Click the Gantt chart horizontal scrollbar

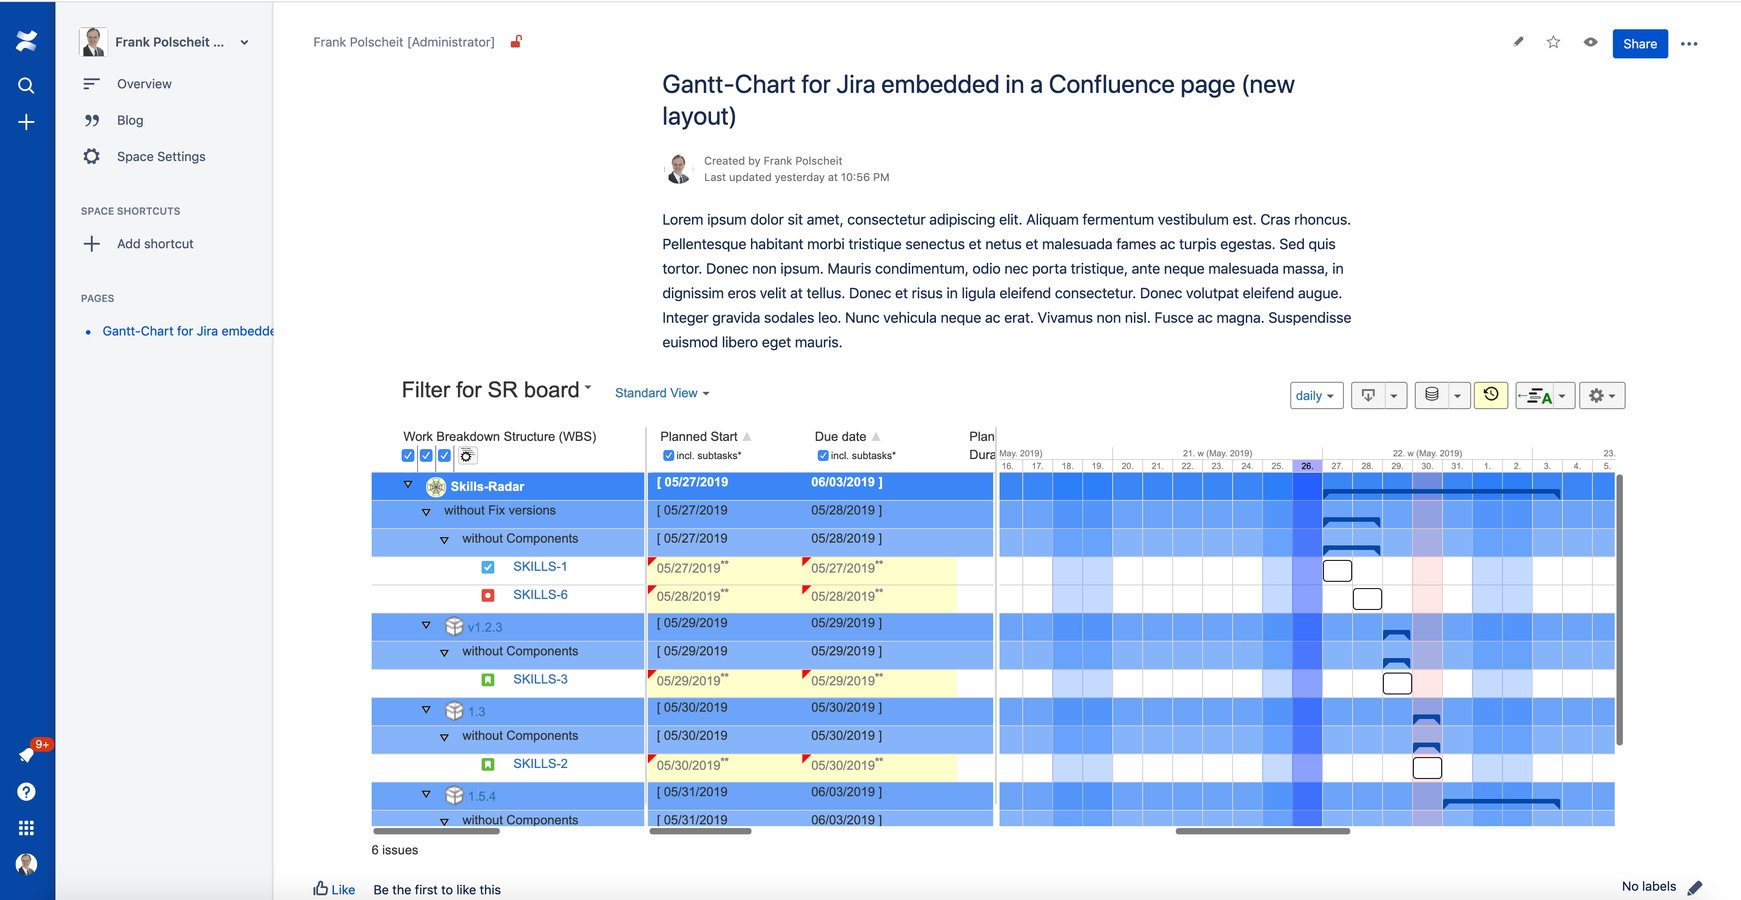1262,831
